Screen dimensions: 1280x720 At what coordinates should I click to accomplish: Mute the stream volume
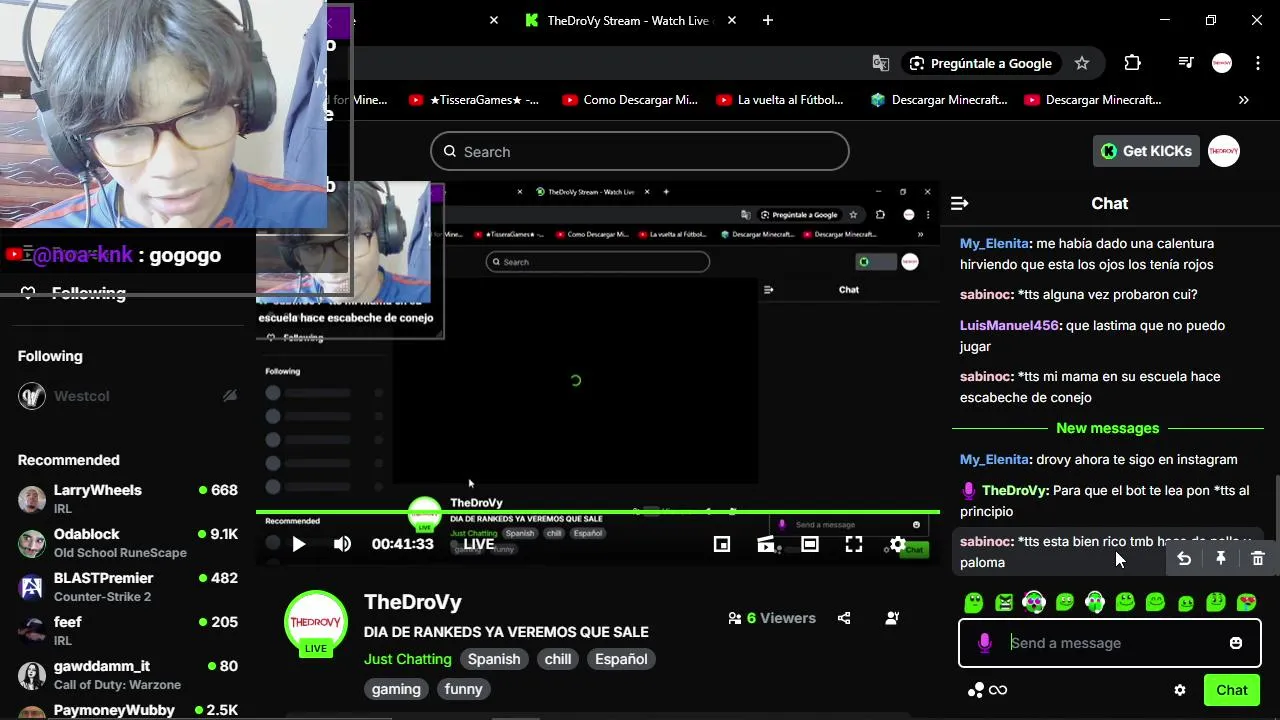coord(342,544)
